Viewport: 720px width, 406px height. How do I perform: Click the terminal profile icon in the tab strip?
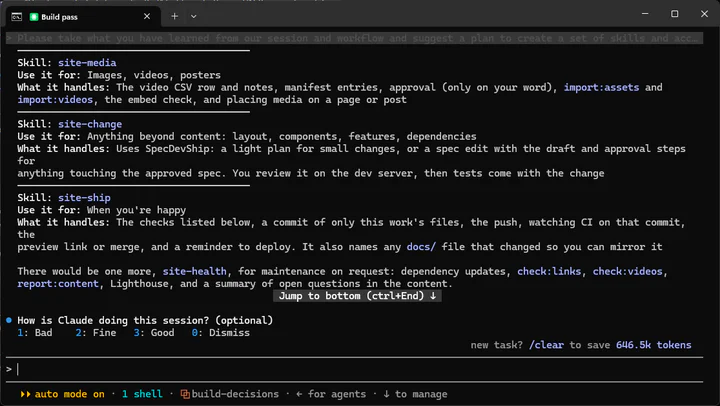coord(17,17)
